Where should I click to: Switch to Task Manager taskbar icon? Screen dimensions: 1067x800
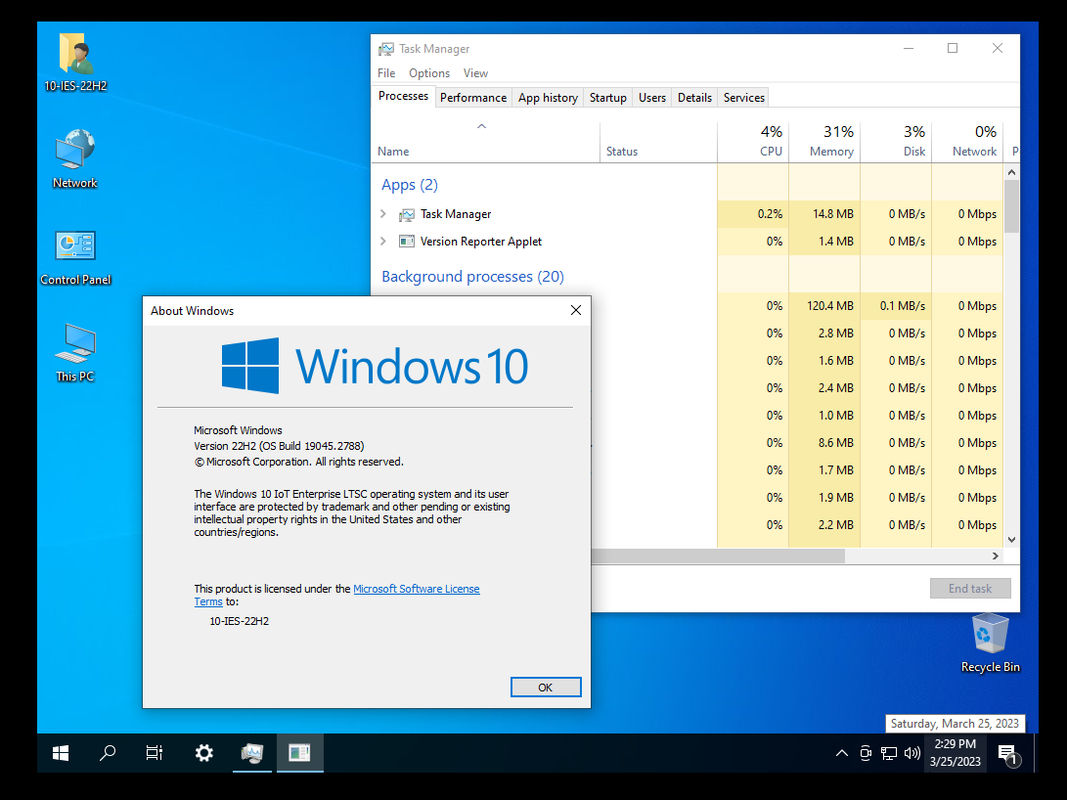[252, 752]
